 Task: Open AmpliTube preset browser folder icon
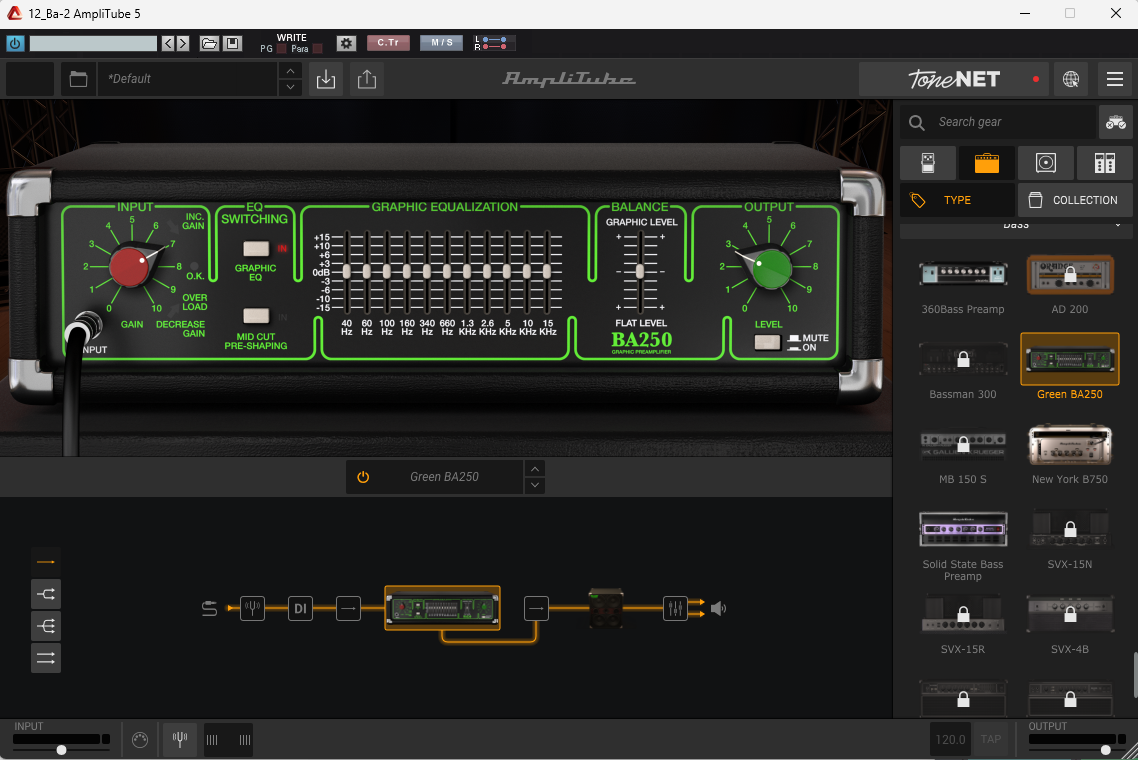78,78
